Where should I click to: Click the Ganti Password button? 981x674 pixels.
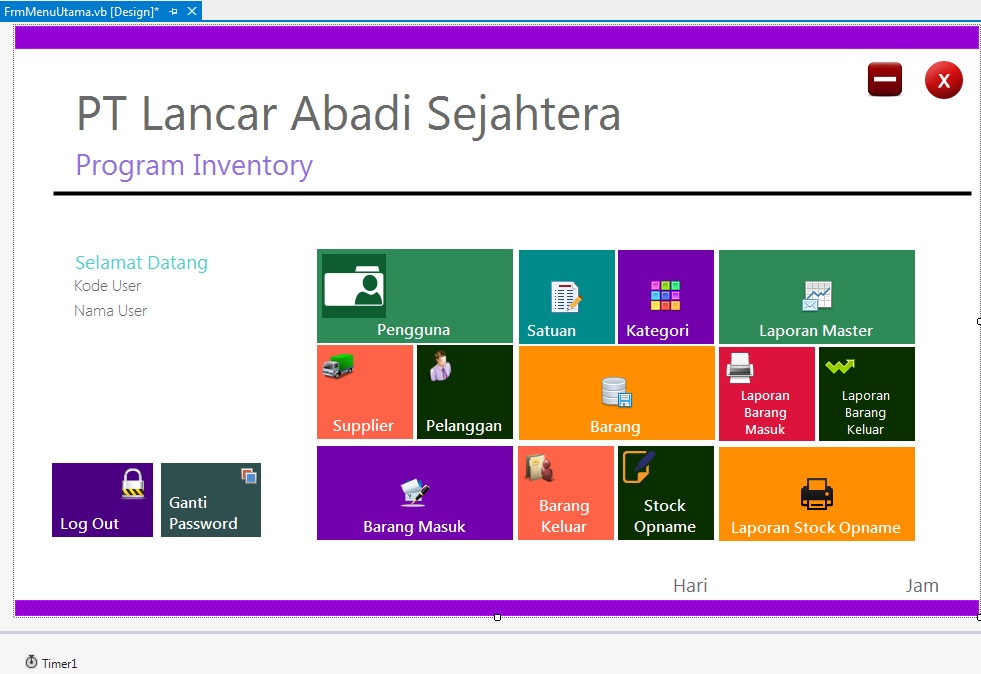210,498
